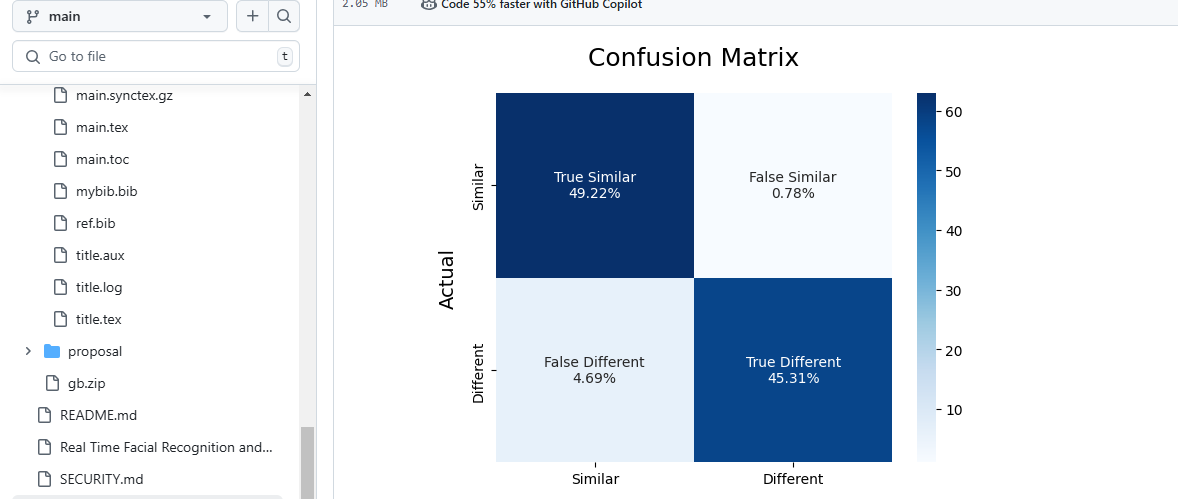Click the title.log file icon
Image resolution: width=1178 pixels, height=499 pixels.
(60, 288)
